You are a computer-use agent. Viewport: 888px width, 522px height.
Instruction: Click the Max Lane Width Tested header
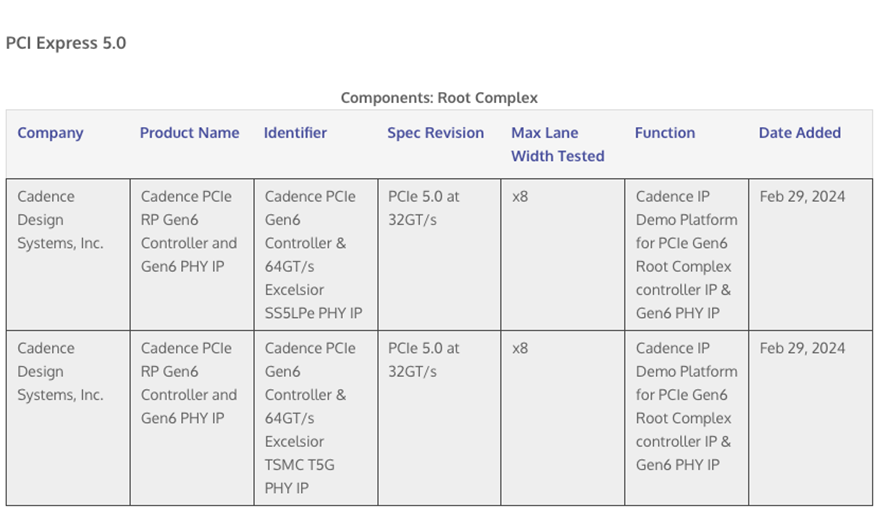point(557,144)
